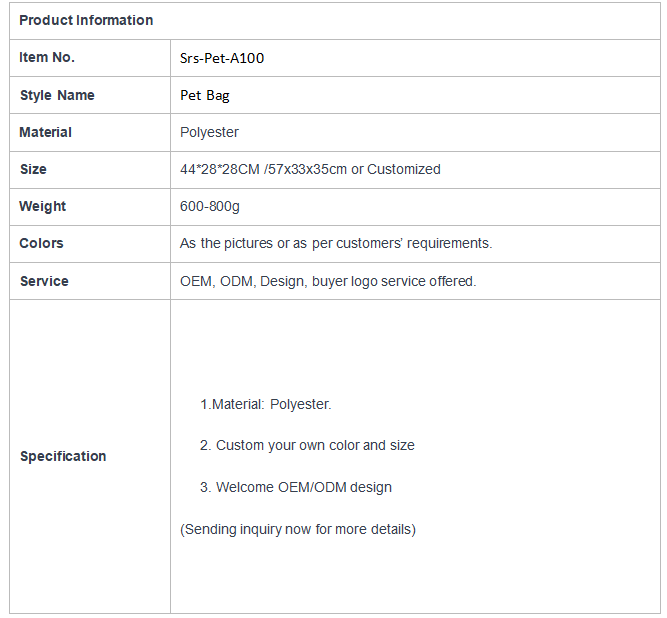Select the Service label cell

click(x=90, y=281)
